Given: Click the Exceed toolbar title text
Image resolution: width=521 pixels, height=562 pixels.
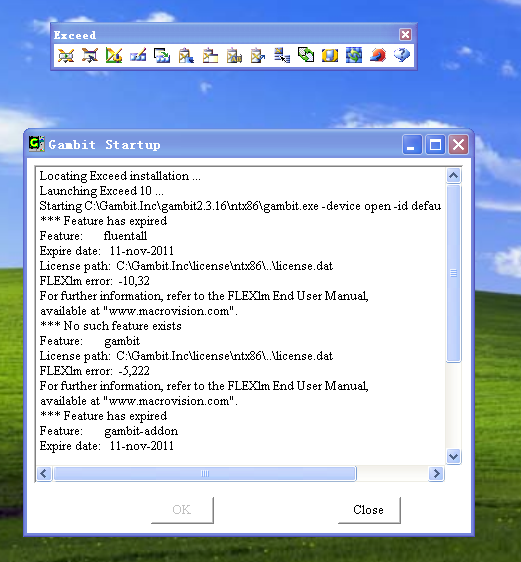Looking at the screenshot, I should (x=75, y=35).
